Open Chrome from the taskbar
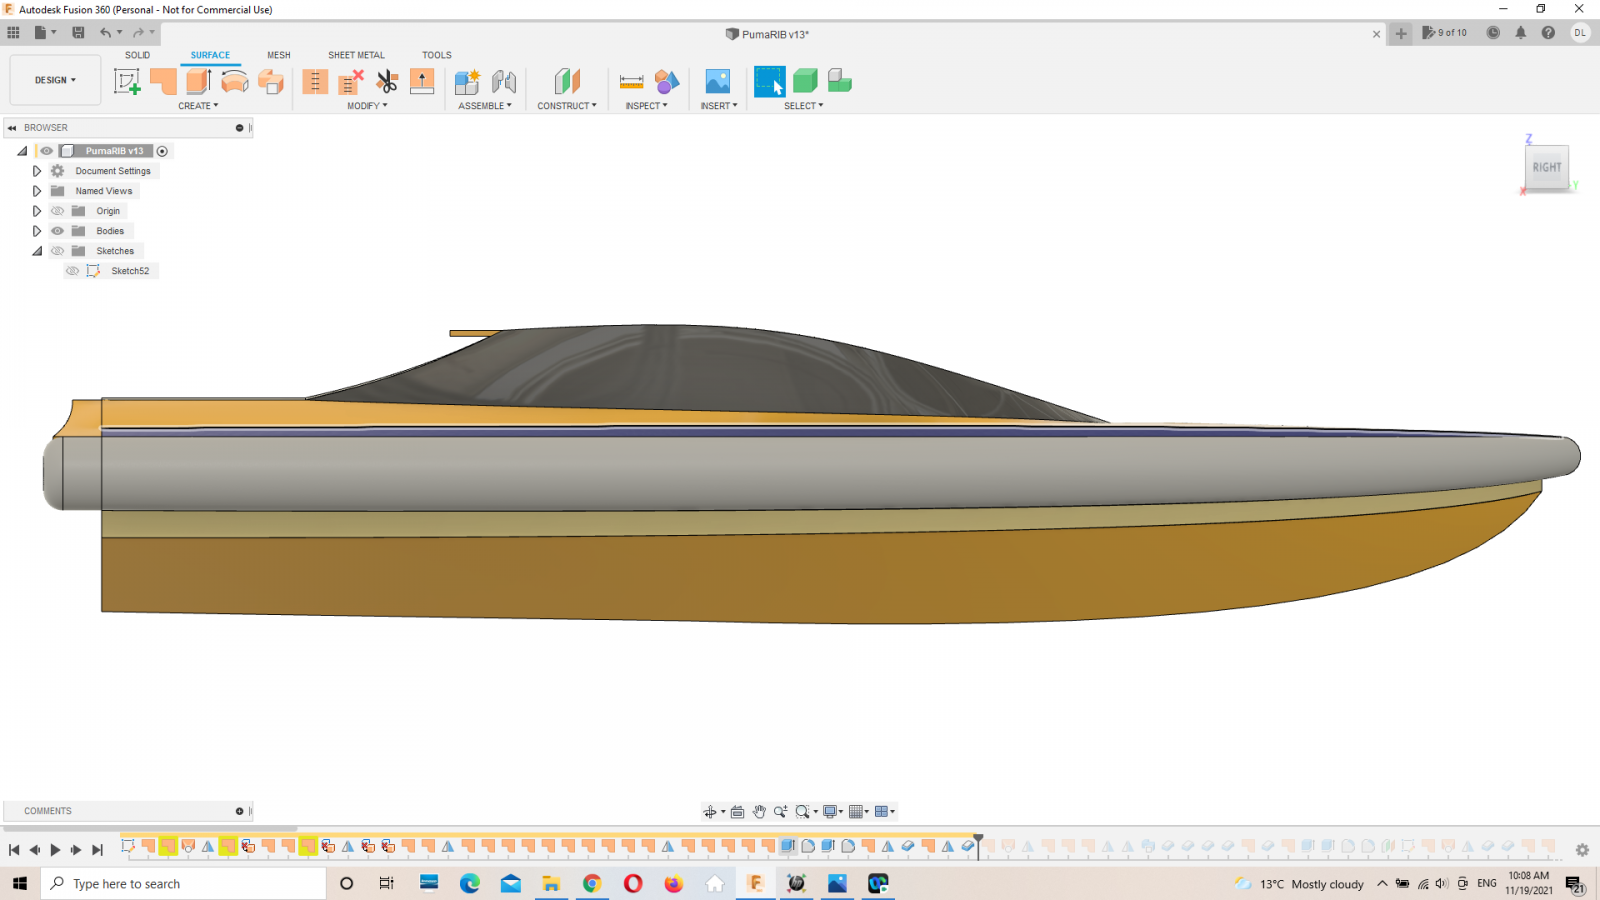The image size is (1600, 900). 592,884
